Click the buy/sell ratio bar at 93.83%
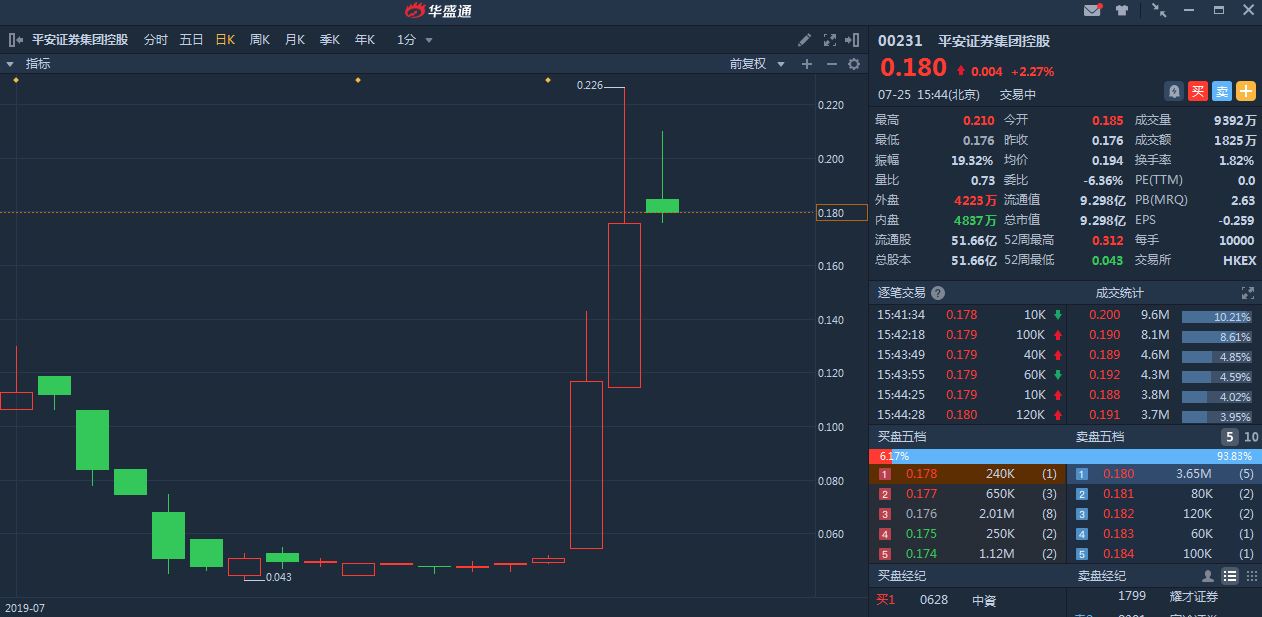The image size is (1262, 617). pos(1075,456)
